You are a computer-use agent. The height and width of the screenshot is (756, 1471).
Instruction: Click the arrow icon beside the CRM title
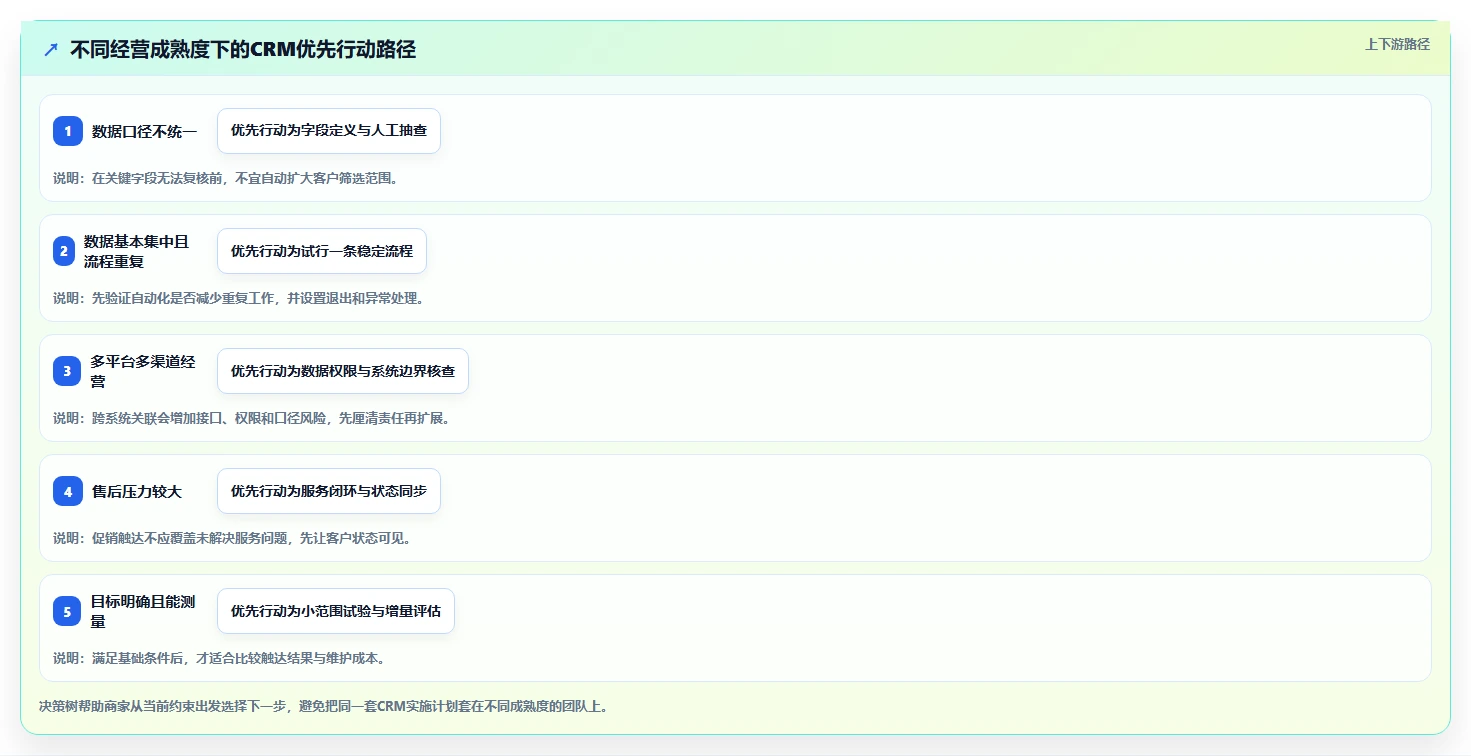pos(51,49)
